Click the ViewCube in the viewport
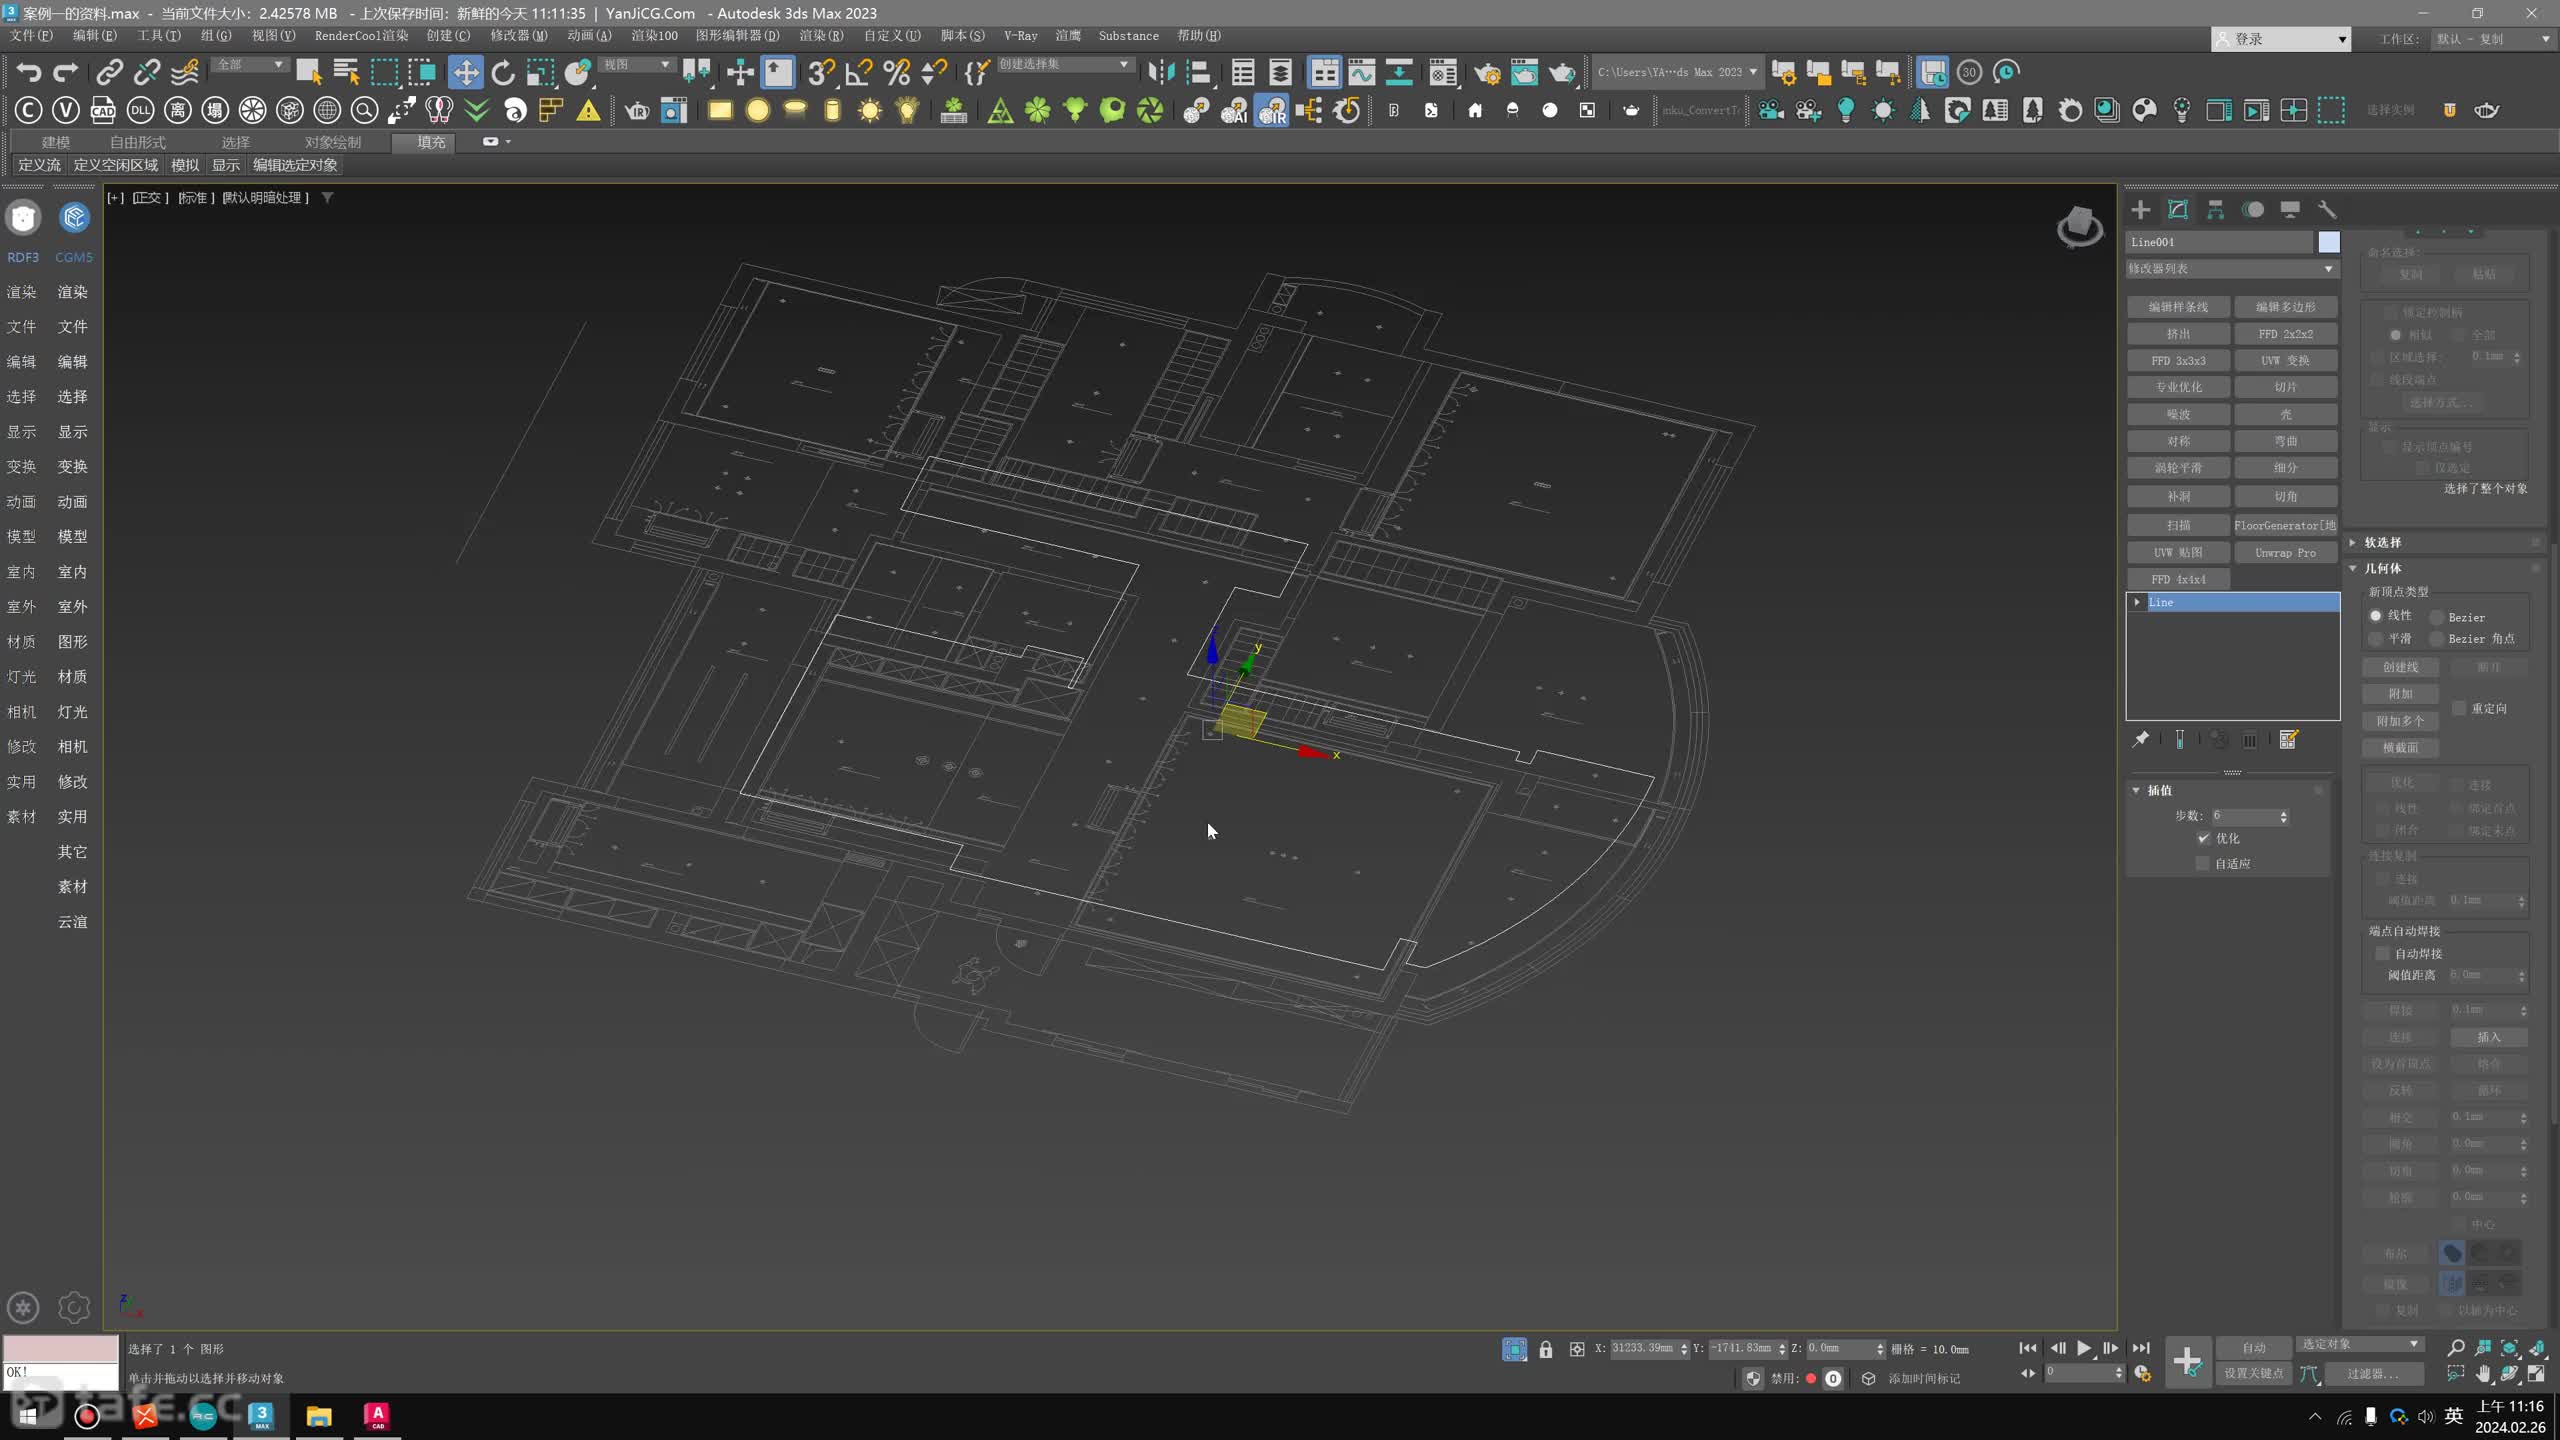Screen dimensions: 2560x1440 pyautogui.click(x=2078, y=226)
